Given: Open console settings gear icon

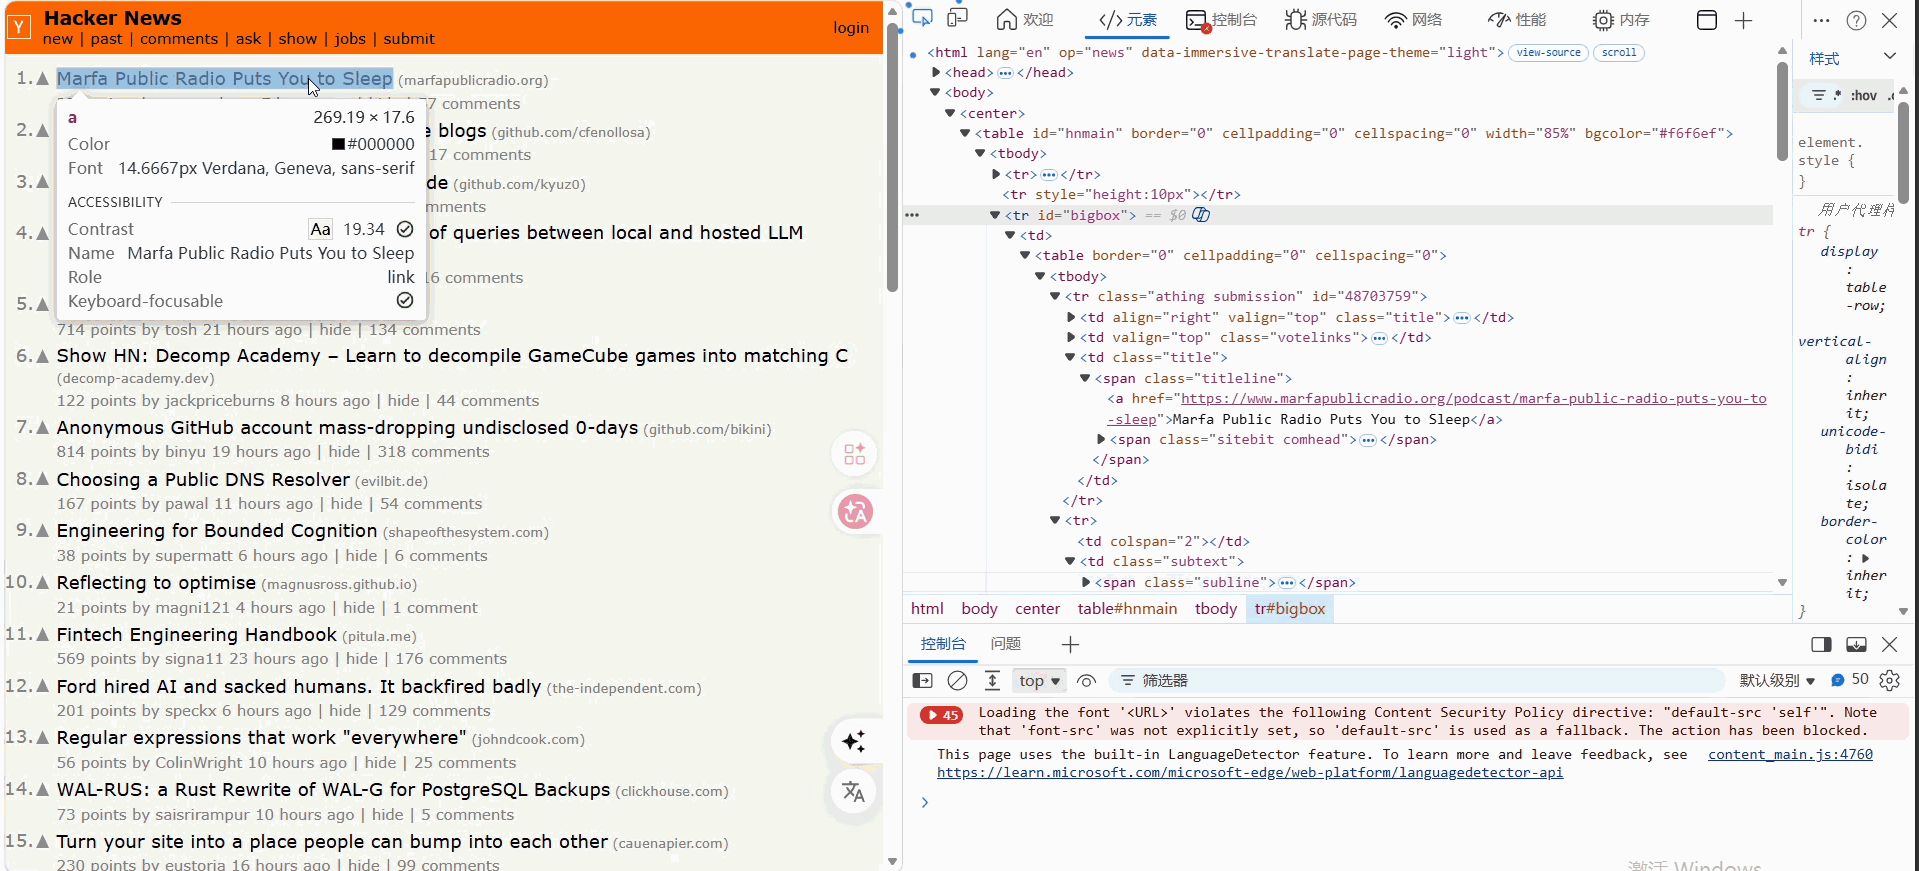Looking at the screenshot, I should (1889, 681).
